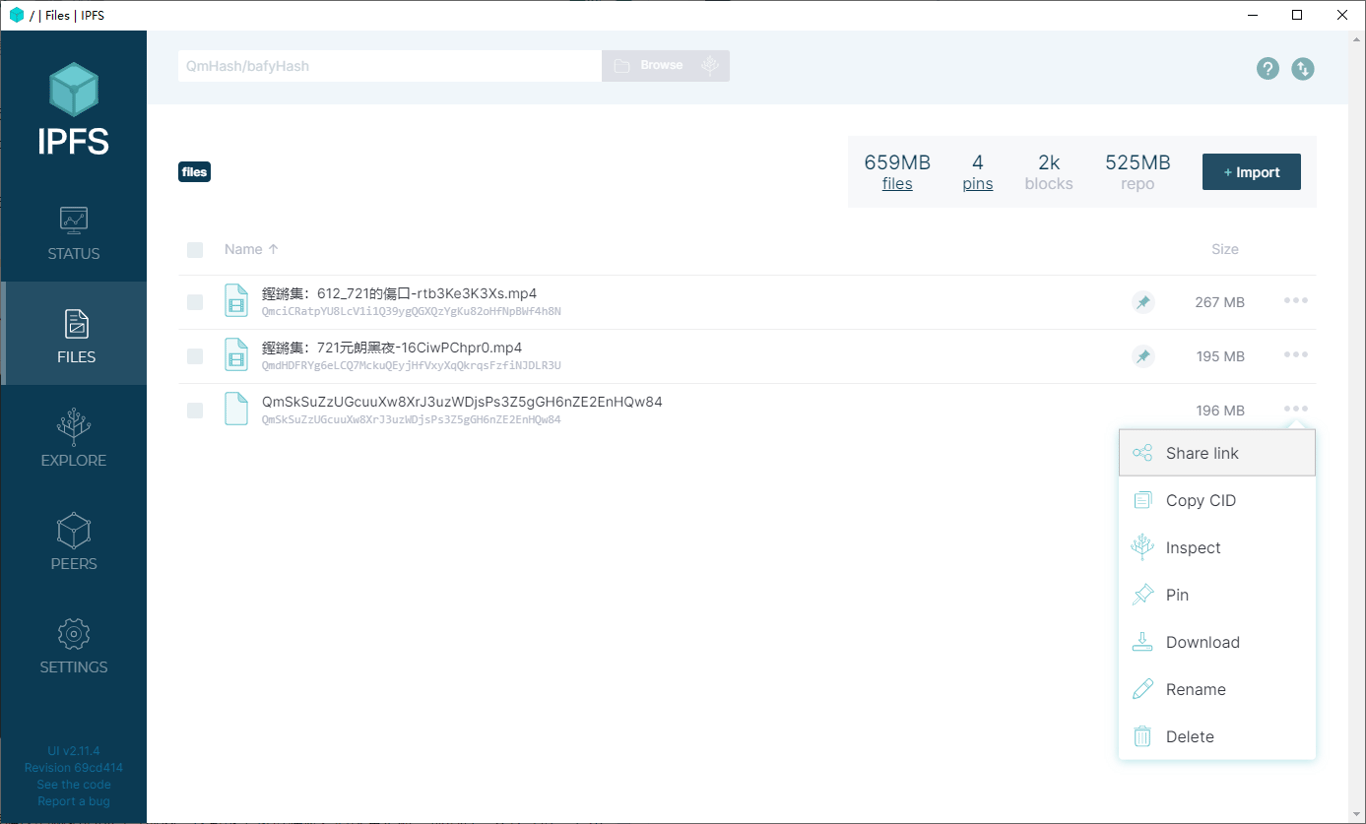Click pin icon for 612_721 video

1143,302
